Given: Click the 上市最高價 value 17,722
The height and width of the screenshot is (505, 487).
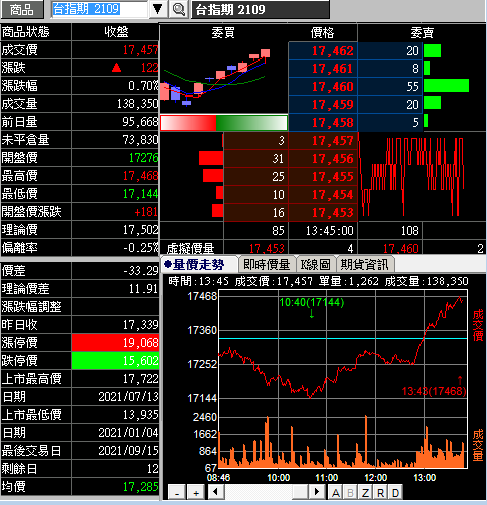Looking at the screenshot, I should pos(140,379).
